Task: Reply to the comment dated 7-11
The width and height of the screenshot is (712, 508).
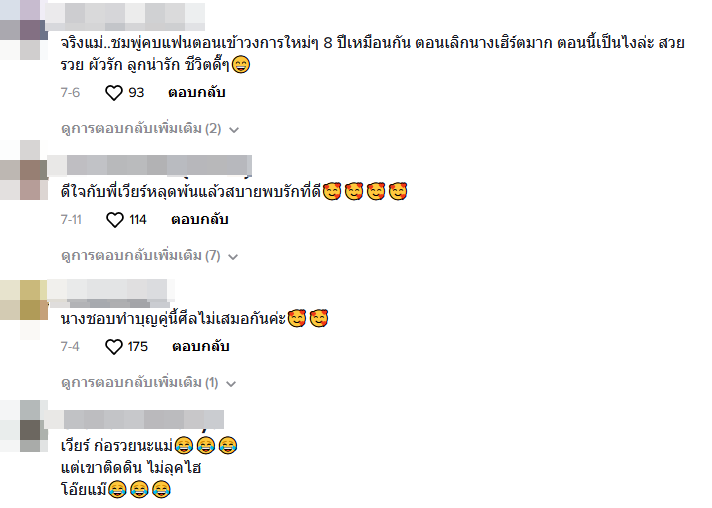Action: [x=199, y=219]
